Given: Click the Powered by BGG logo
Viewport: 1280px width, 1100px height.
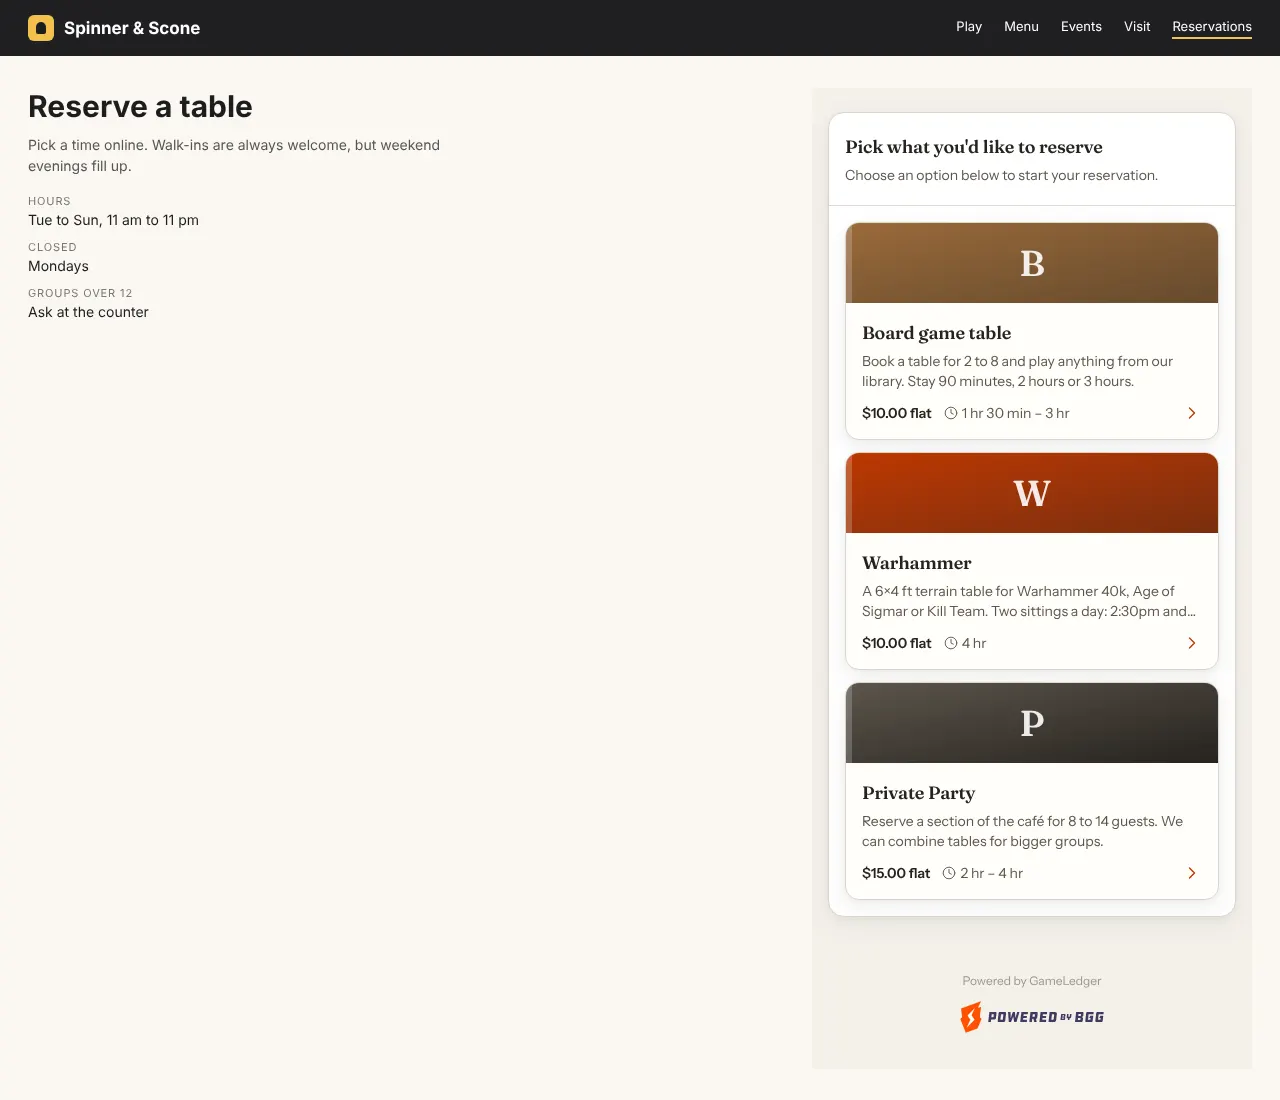Looking at the screenshot, I should [1032, 1017].
